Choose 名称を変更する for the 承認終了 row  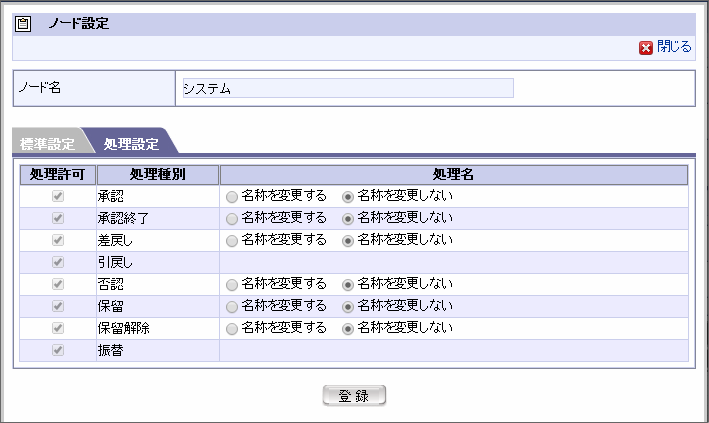tap(232, 219)
